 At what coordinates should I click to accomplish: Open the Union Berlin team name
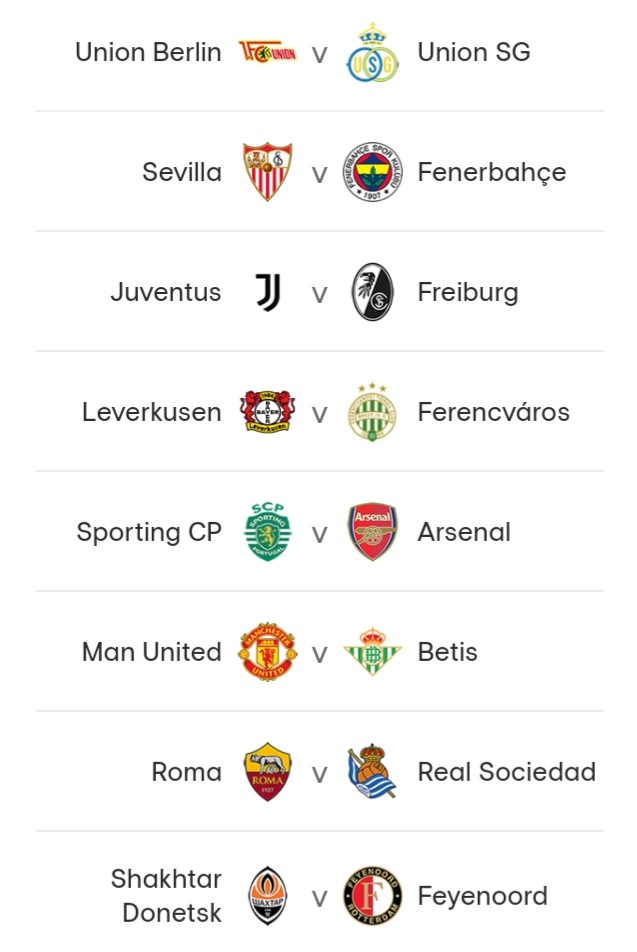148,52
